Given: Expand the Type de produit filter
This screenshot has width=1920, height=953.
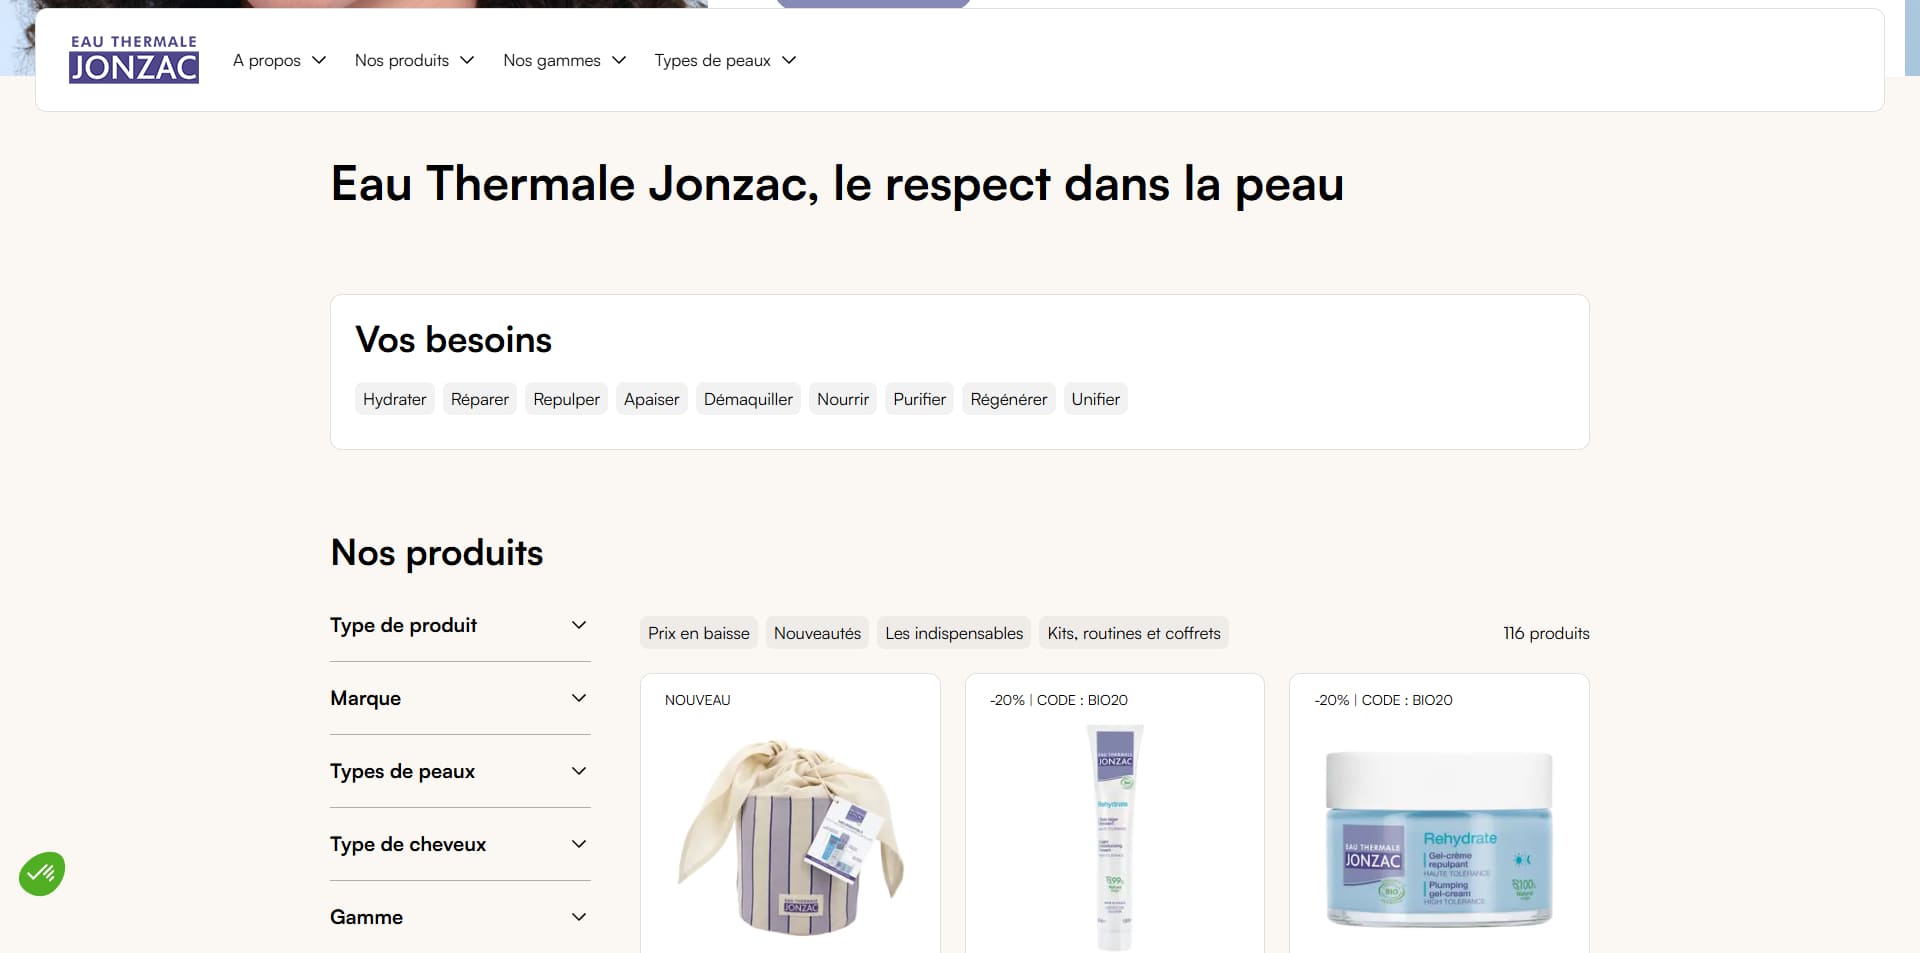Looking at the screenshot, I should 460,625.
